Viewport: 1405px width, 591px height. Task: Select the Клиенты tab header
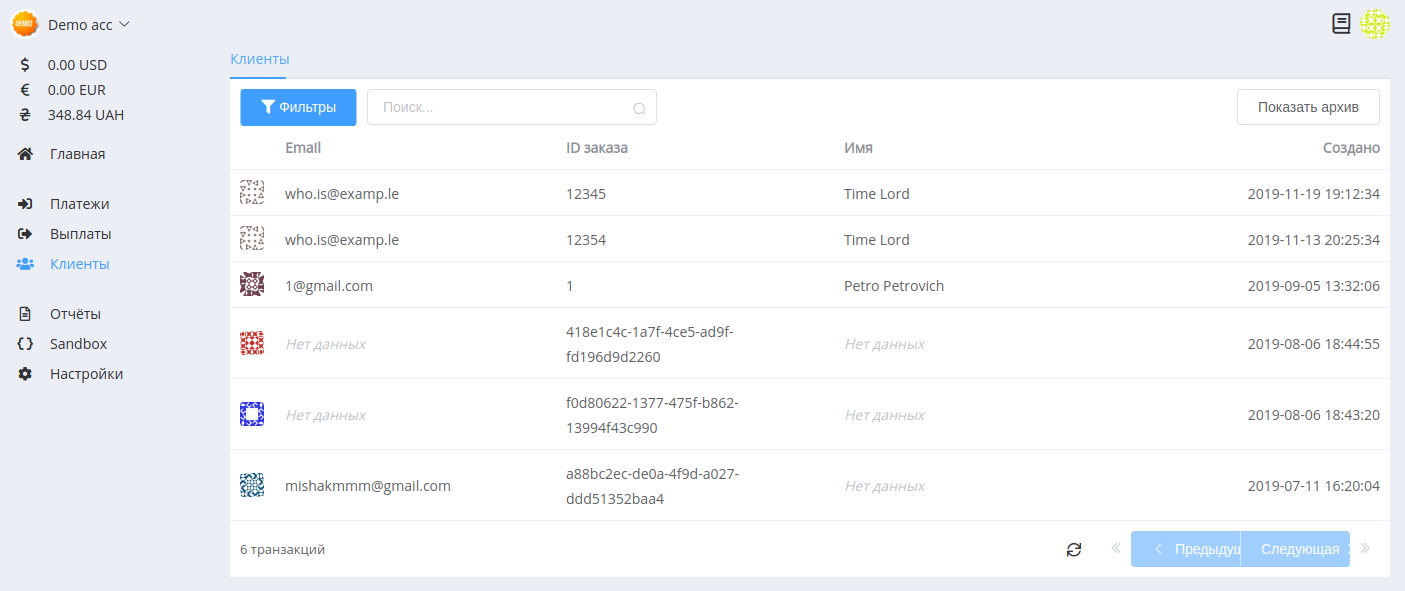click(x=259, y=59)
